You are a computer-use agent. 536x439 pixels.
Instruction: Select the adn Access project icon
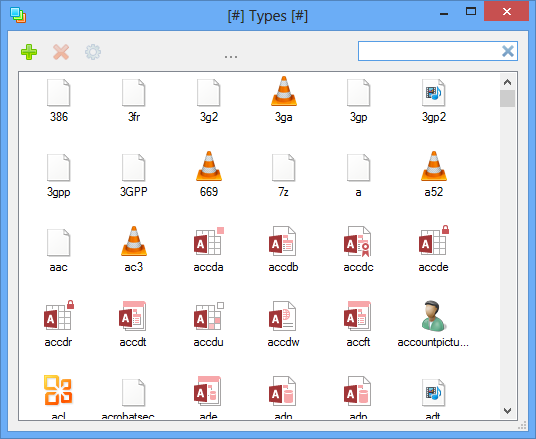click(x=283, y=391)
